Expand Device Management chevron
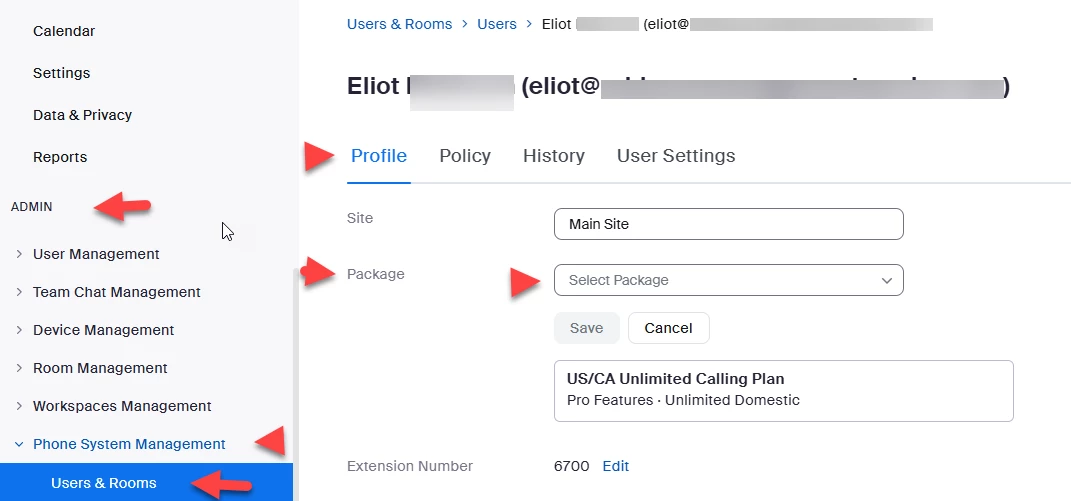 (x=19, y=330)
